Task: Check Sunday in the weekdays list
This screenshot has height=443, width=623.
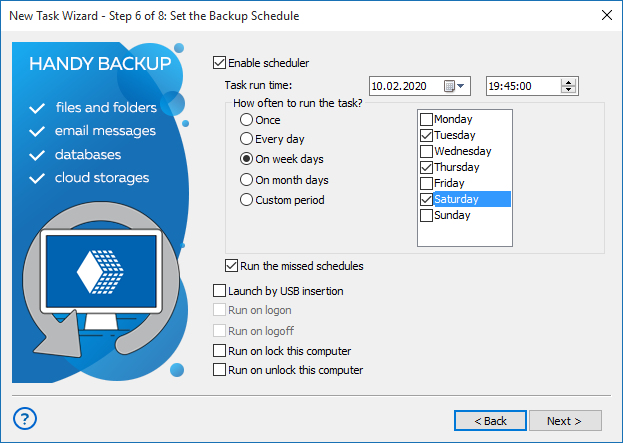Action: pyautogui.click(x=426, y=215)
